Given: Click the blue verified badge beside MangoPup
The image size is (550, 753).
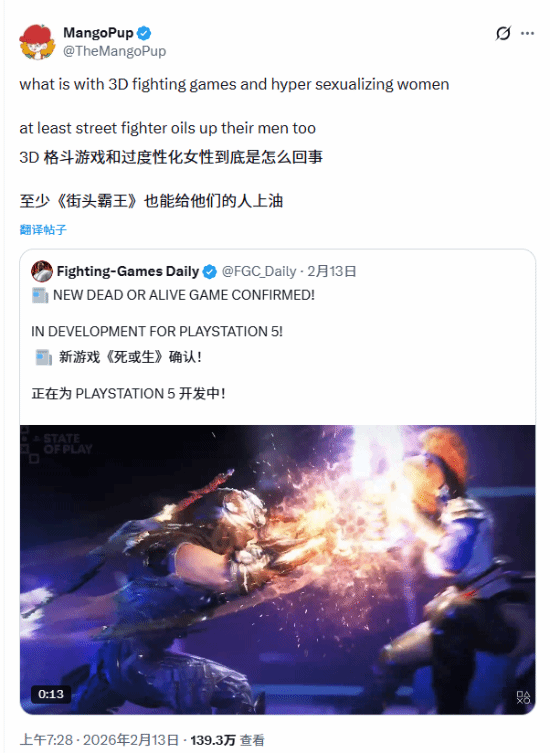Looking at the screenshot, I should (x=144, y=33).
